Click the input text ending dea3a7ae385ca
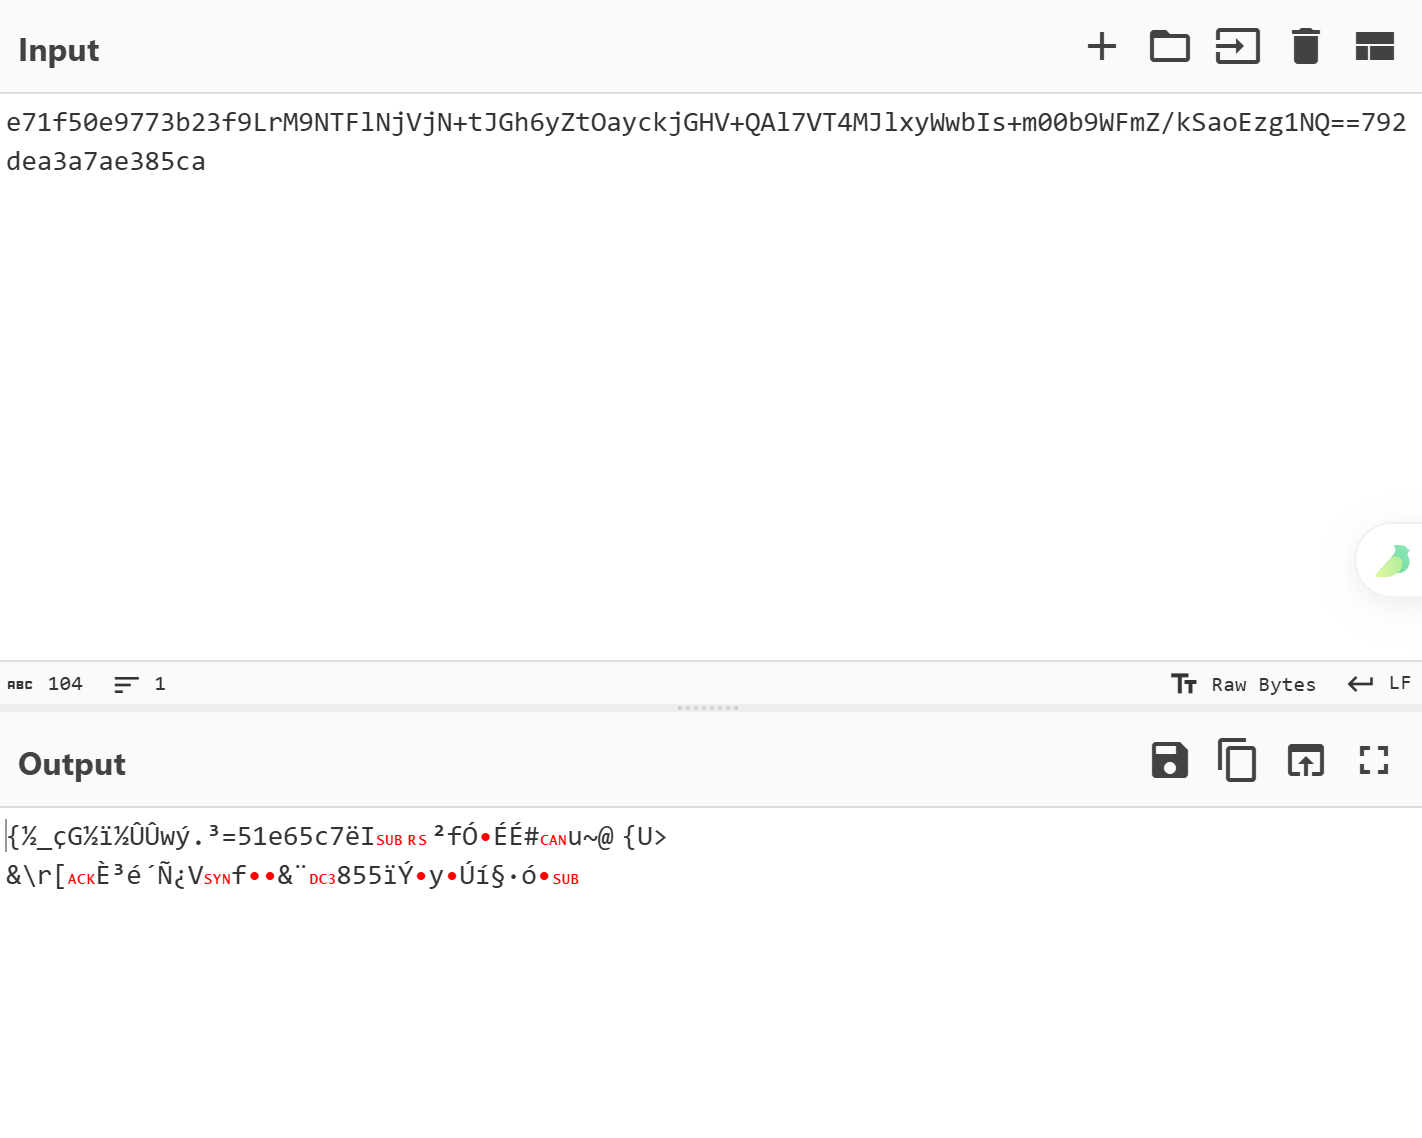 click(106, 162)
